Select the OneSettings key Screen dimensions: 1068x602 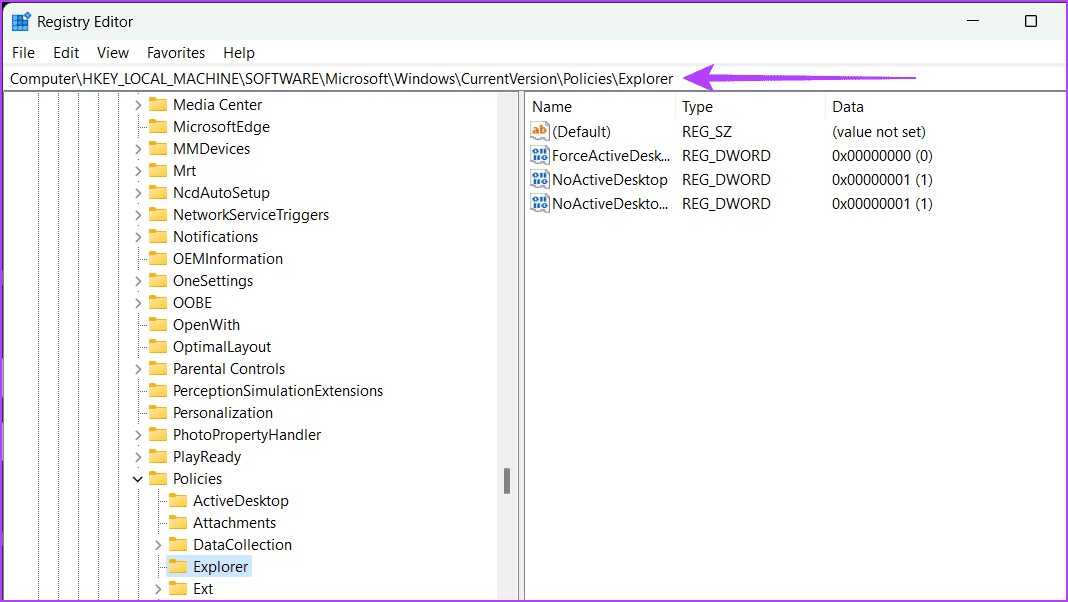[213, 281]
